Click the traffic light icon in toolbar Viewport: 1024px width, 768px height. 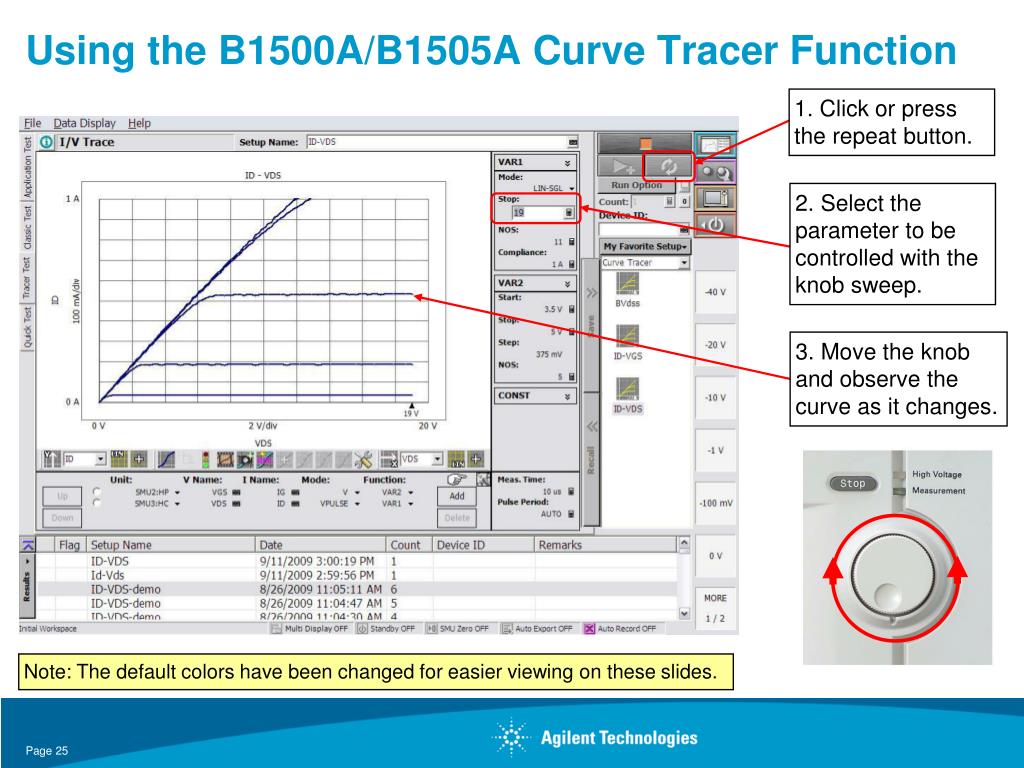205,459
